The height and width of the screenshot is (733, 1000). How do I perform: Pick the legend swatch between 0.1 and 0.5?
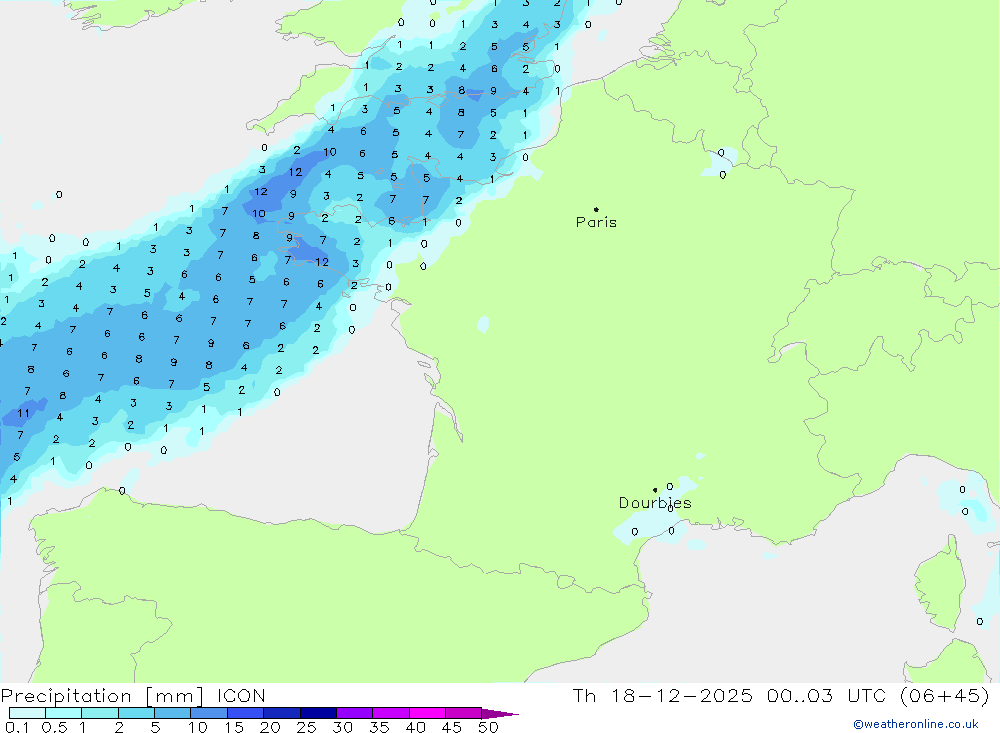click(x=27, y=713)
